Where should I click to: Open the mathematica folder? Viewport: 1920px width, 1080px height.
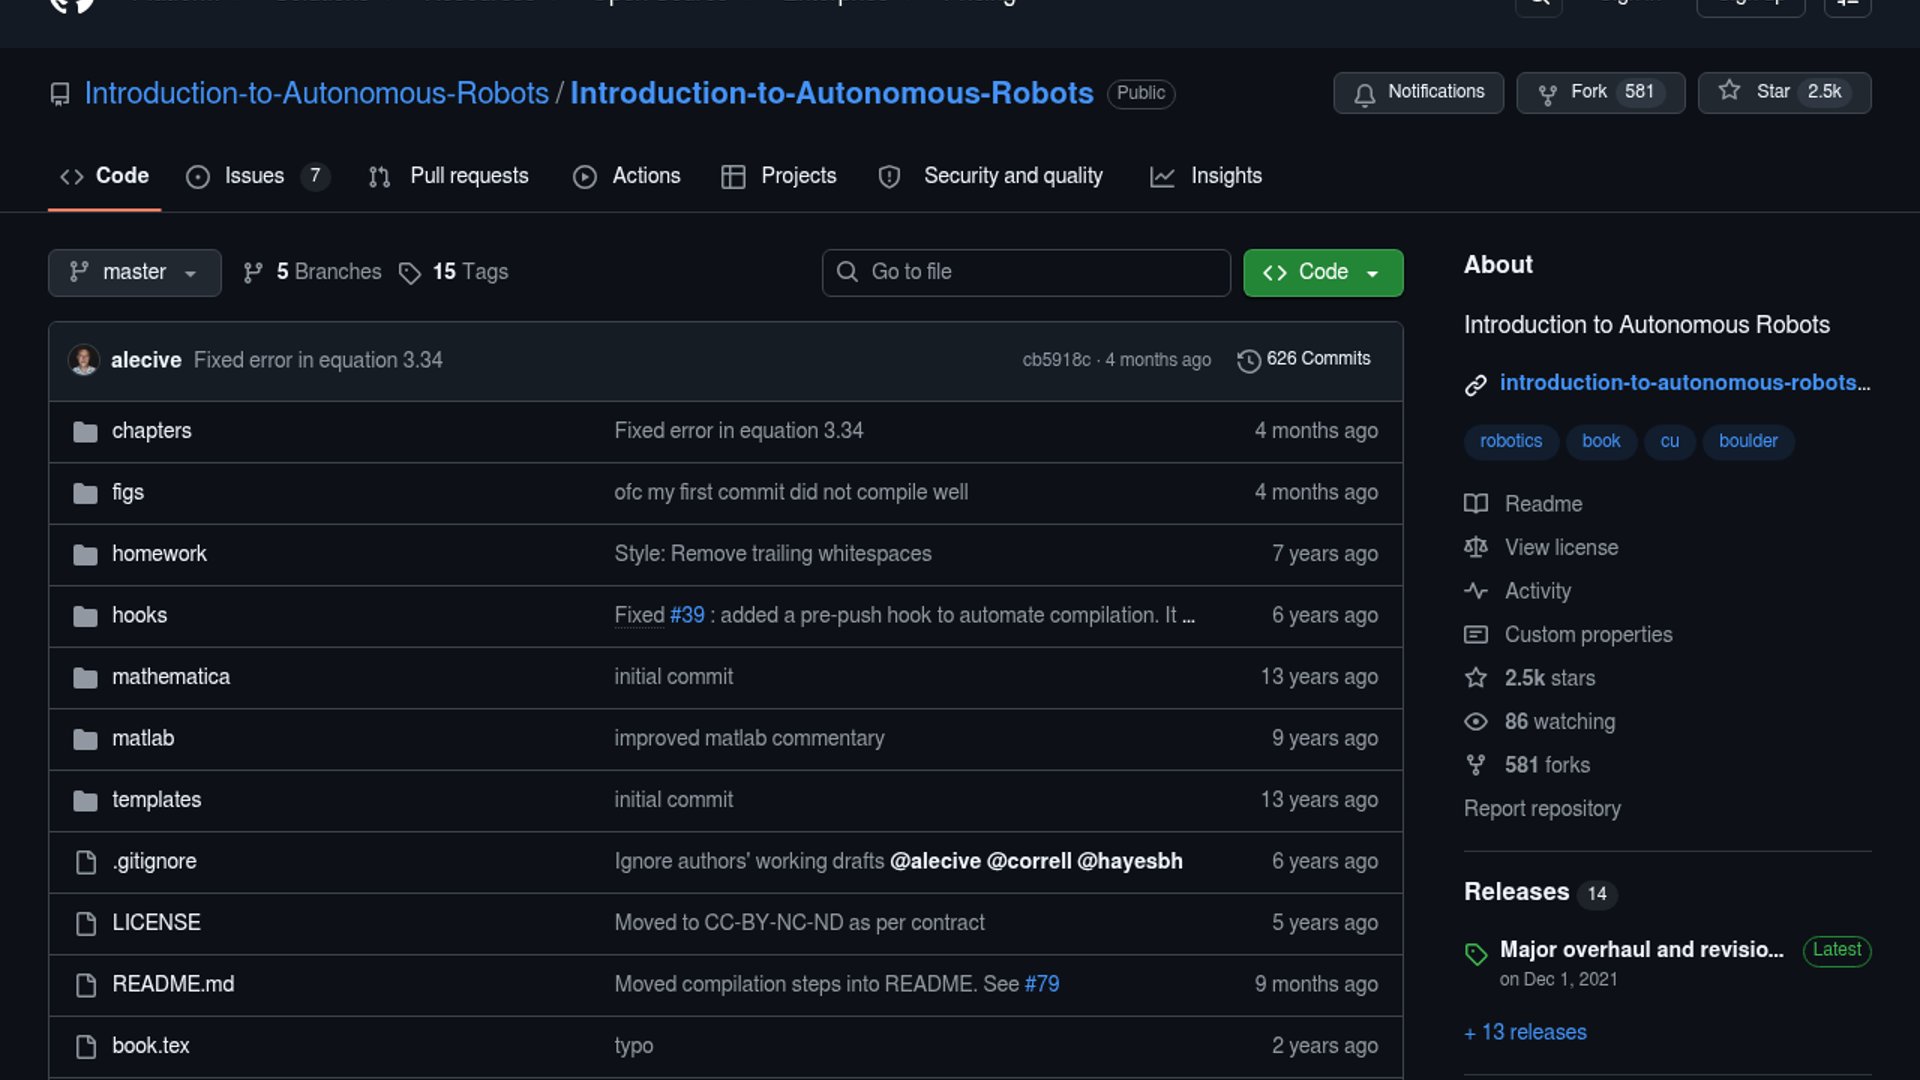[171, 677]
